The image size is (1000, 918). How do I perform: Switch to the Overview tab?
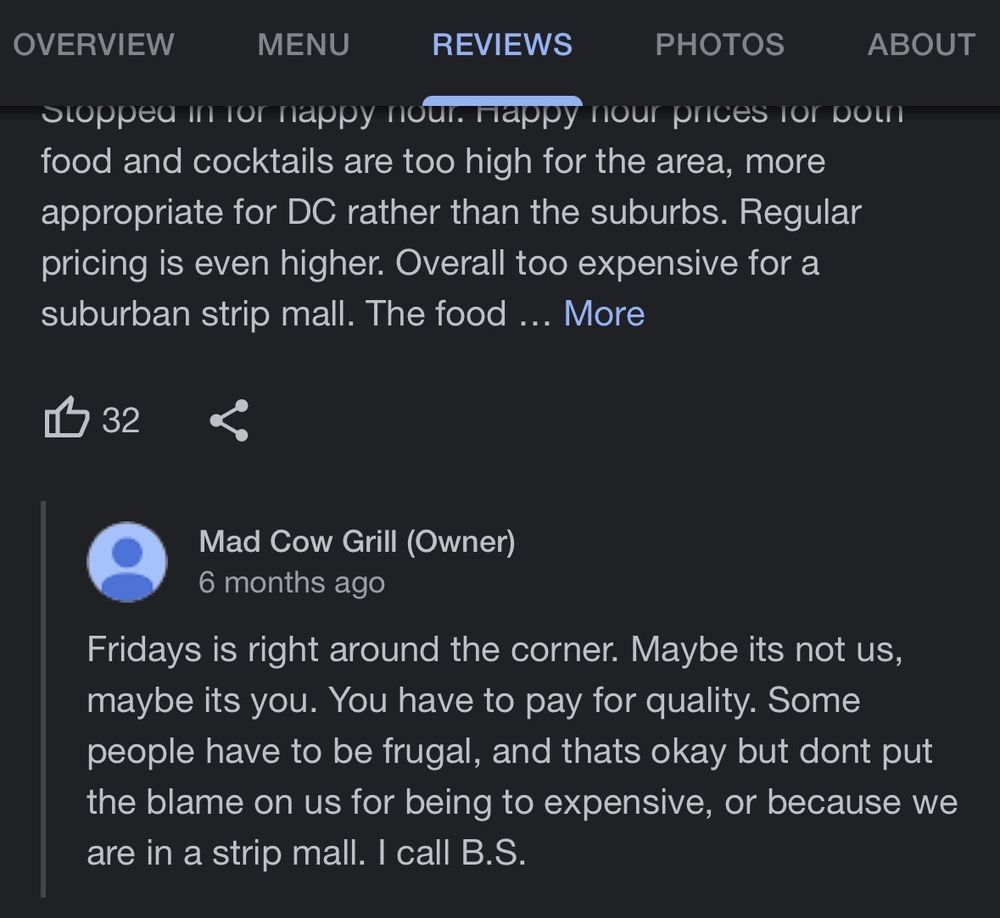pos(93,45)
